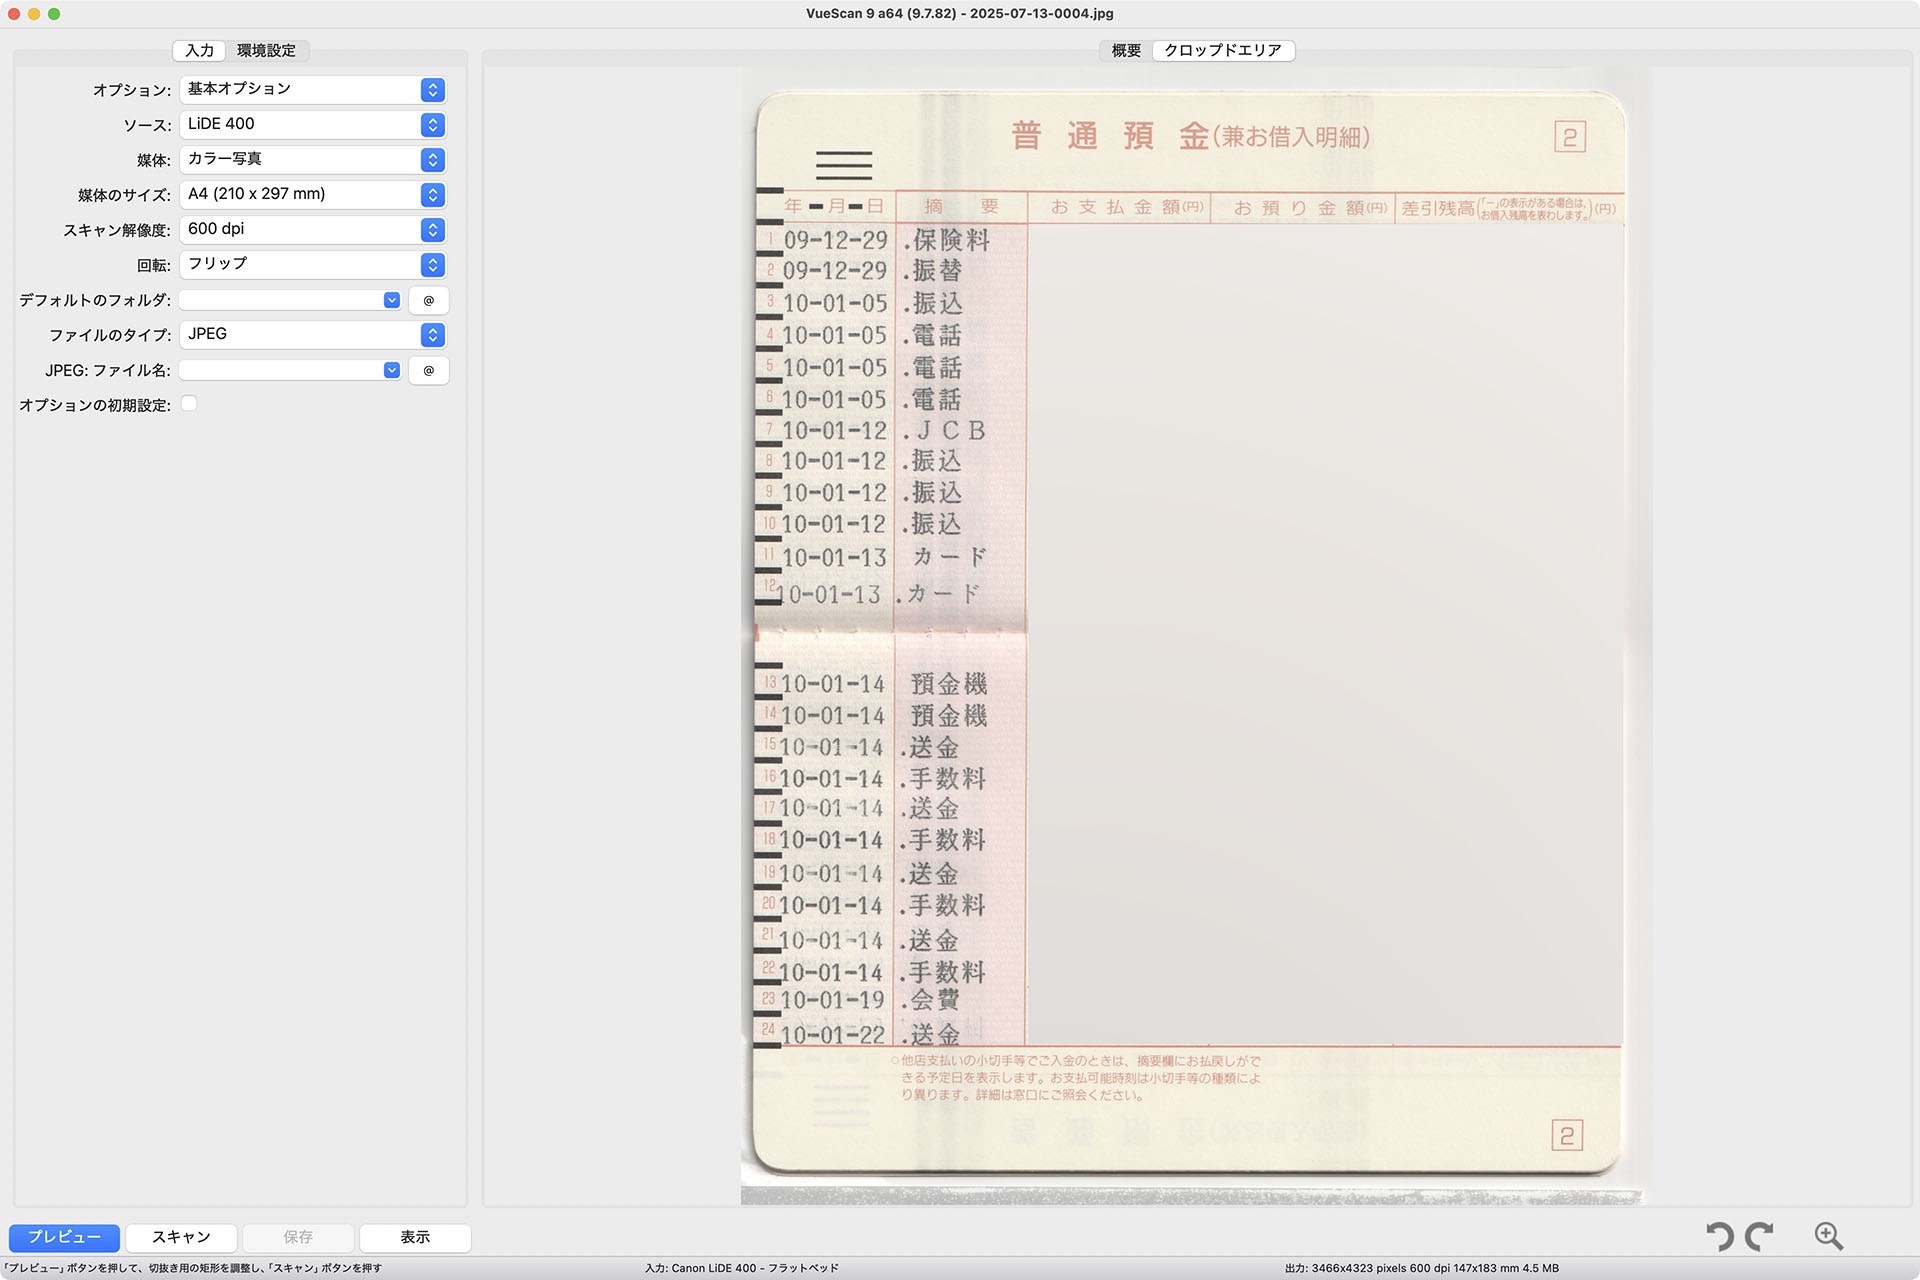1920x1280 pixels.
Task: Click the @ button beside デフォルトのフォルダ
Action: (428, 300)
